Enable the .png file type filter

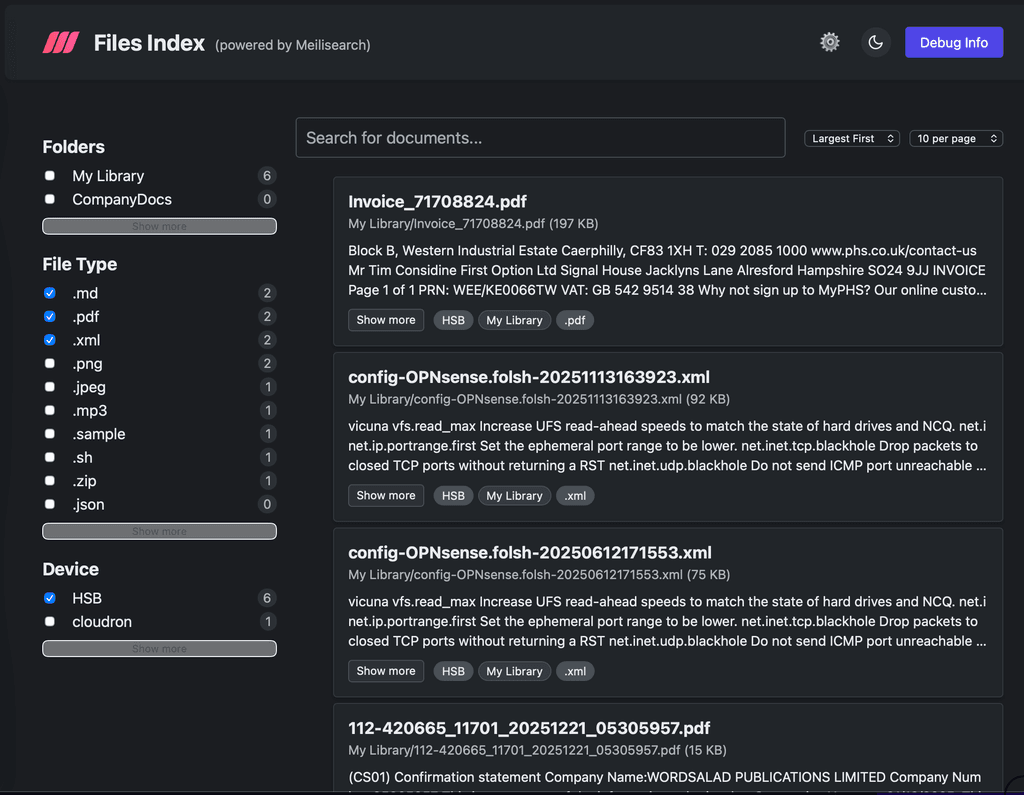(49, 364)
